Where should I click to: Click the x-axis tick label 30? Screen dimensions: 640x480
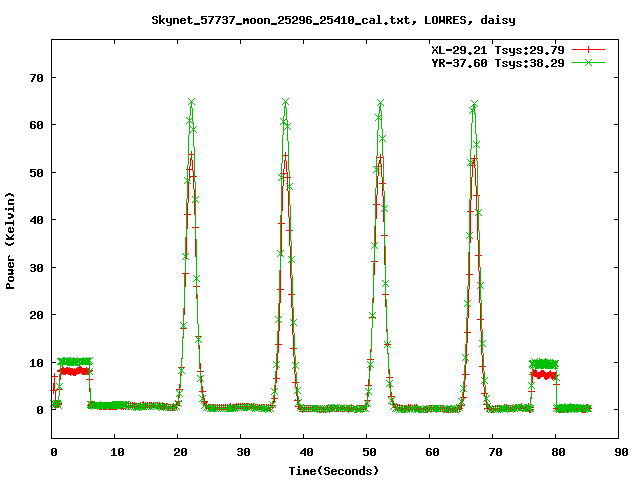point(243,452)
